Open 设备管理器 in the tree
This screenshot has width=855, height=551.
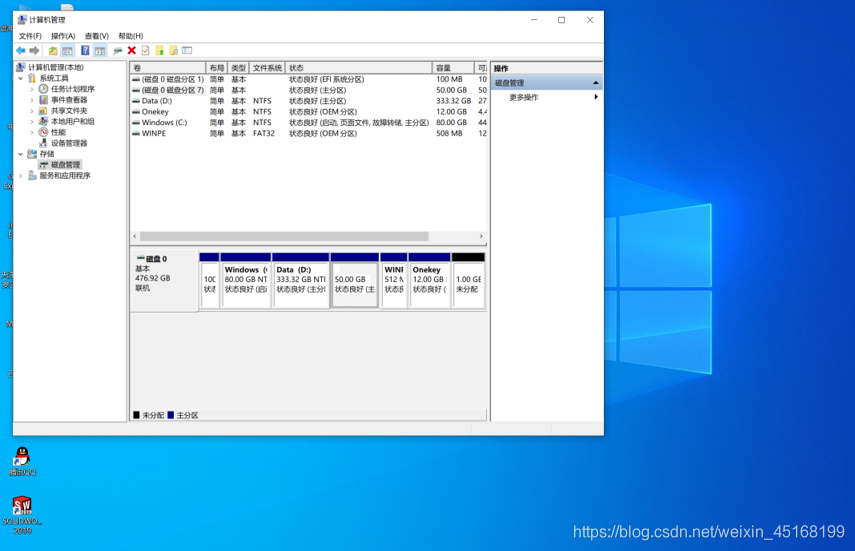coord(69,143)
